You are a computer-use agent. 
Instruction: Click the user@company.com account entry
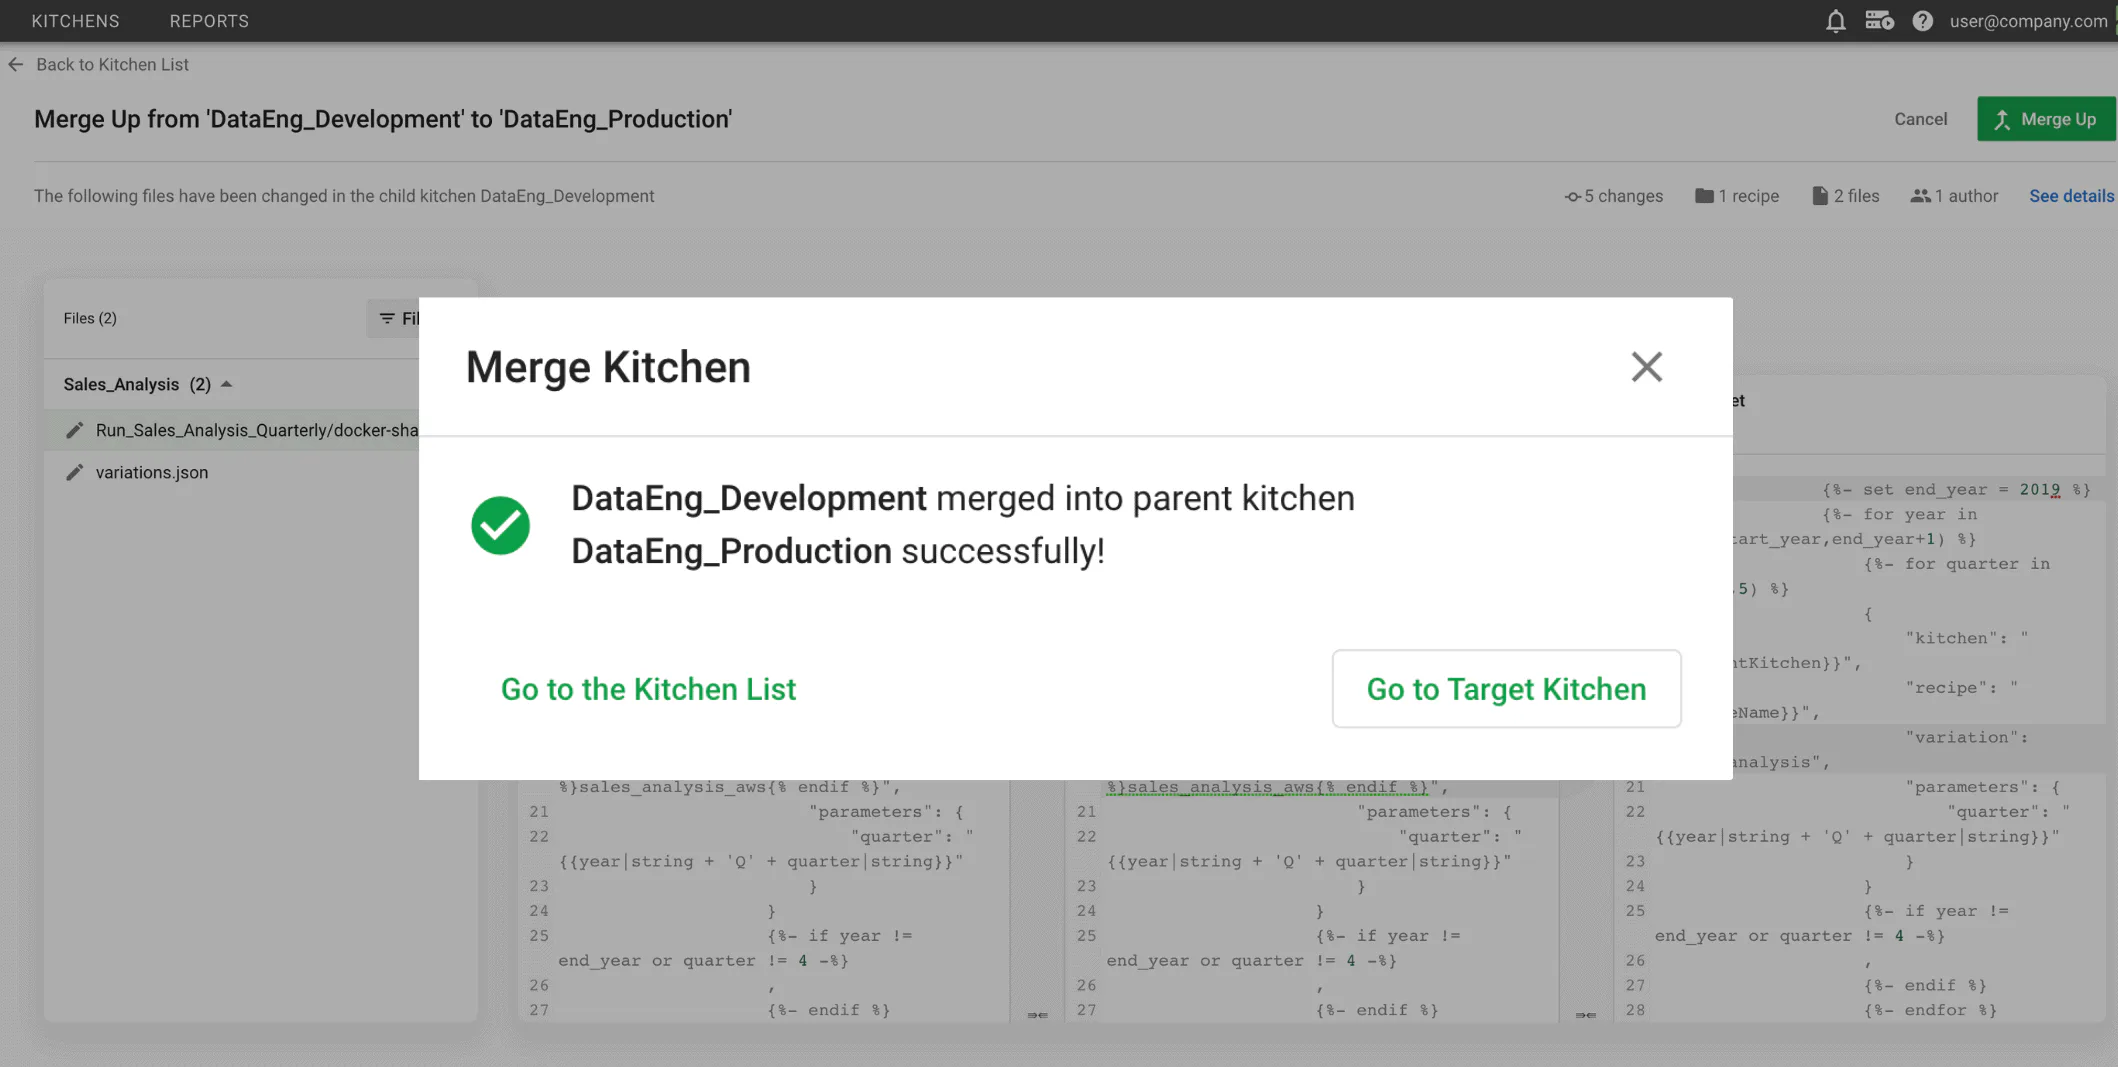(x=2027, y=20)
